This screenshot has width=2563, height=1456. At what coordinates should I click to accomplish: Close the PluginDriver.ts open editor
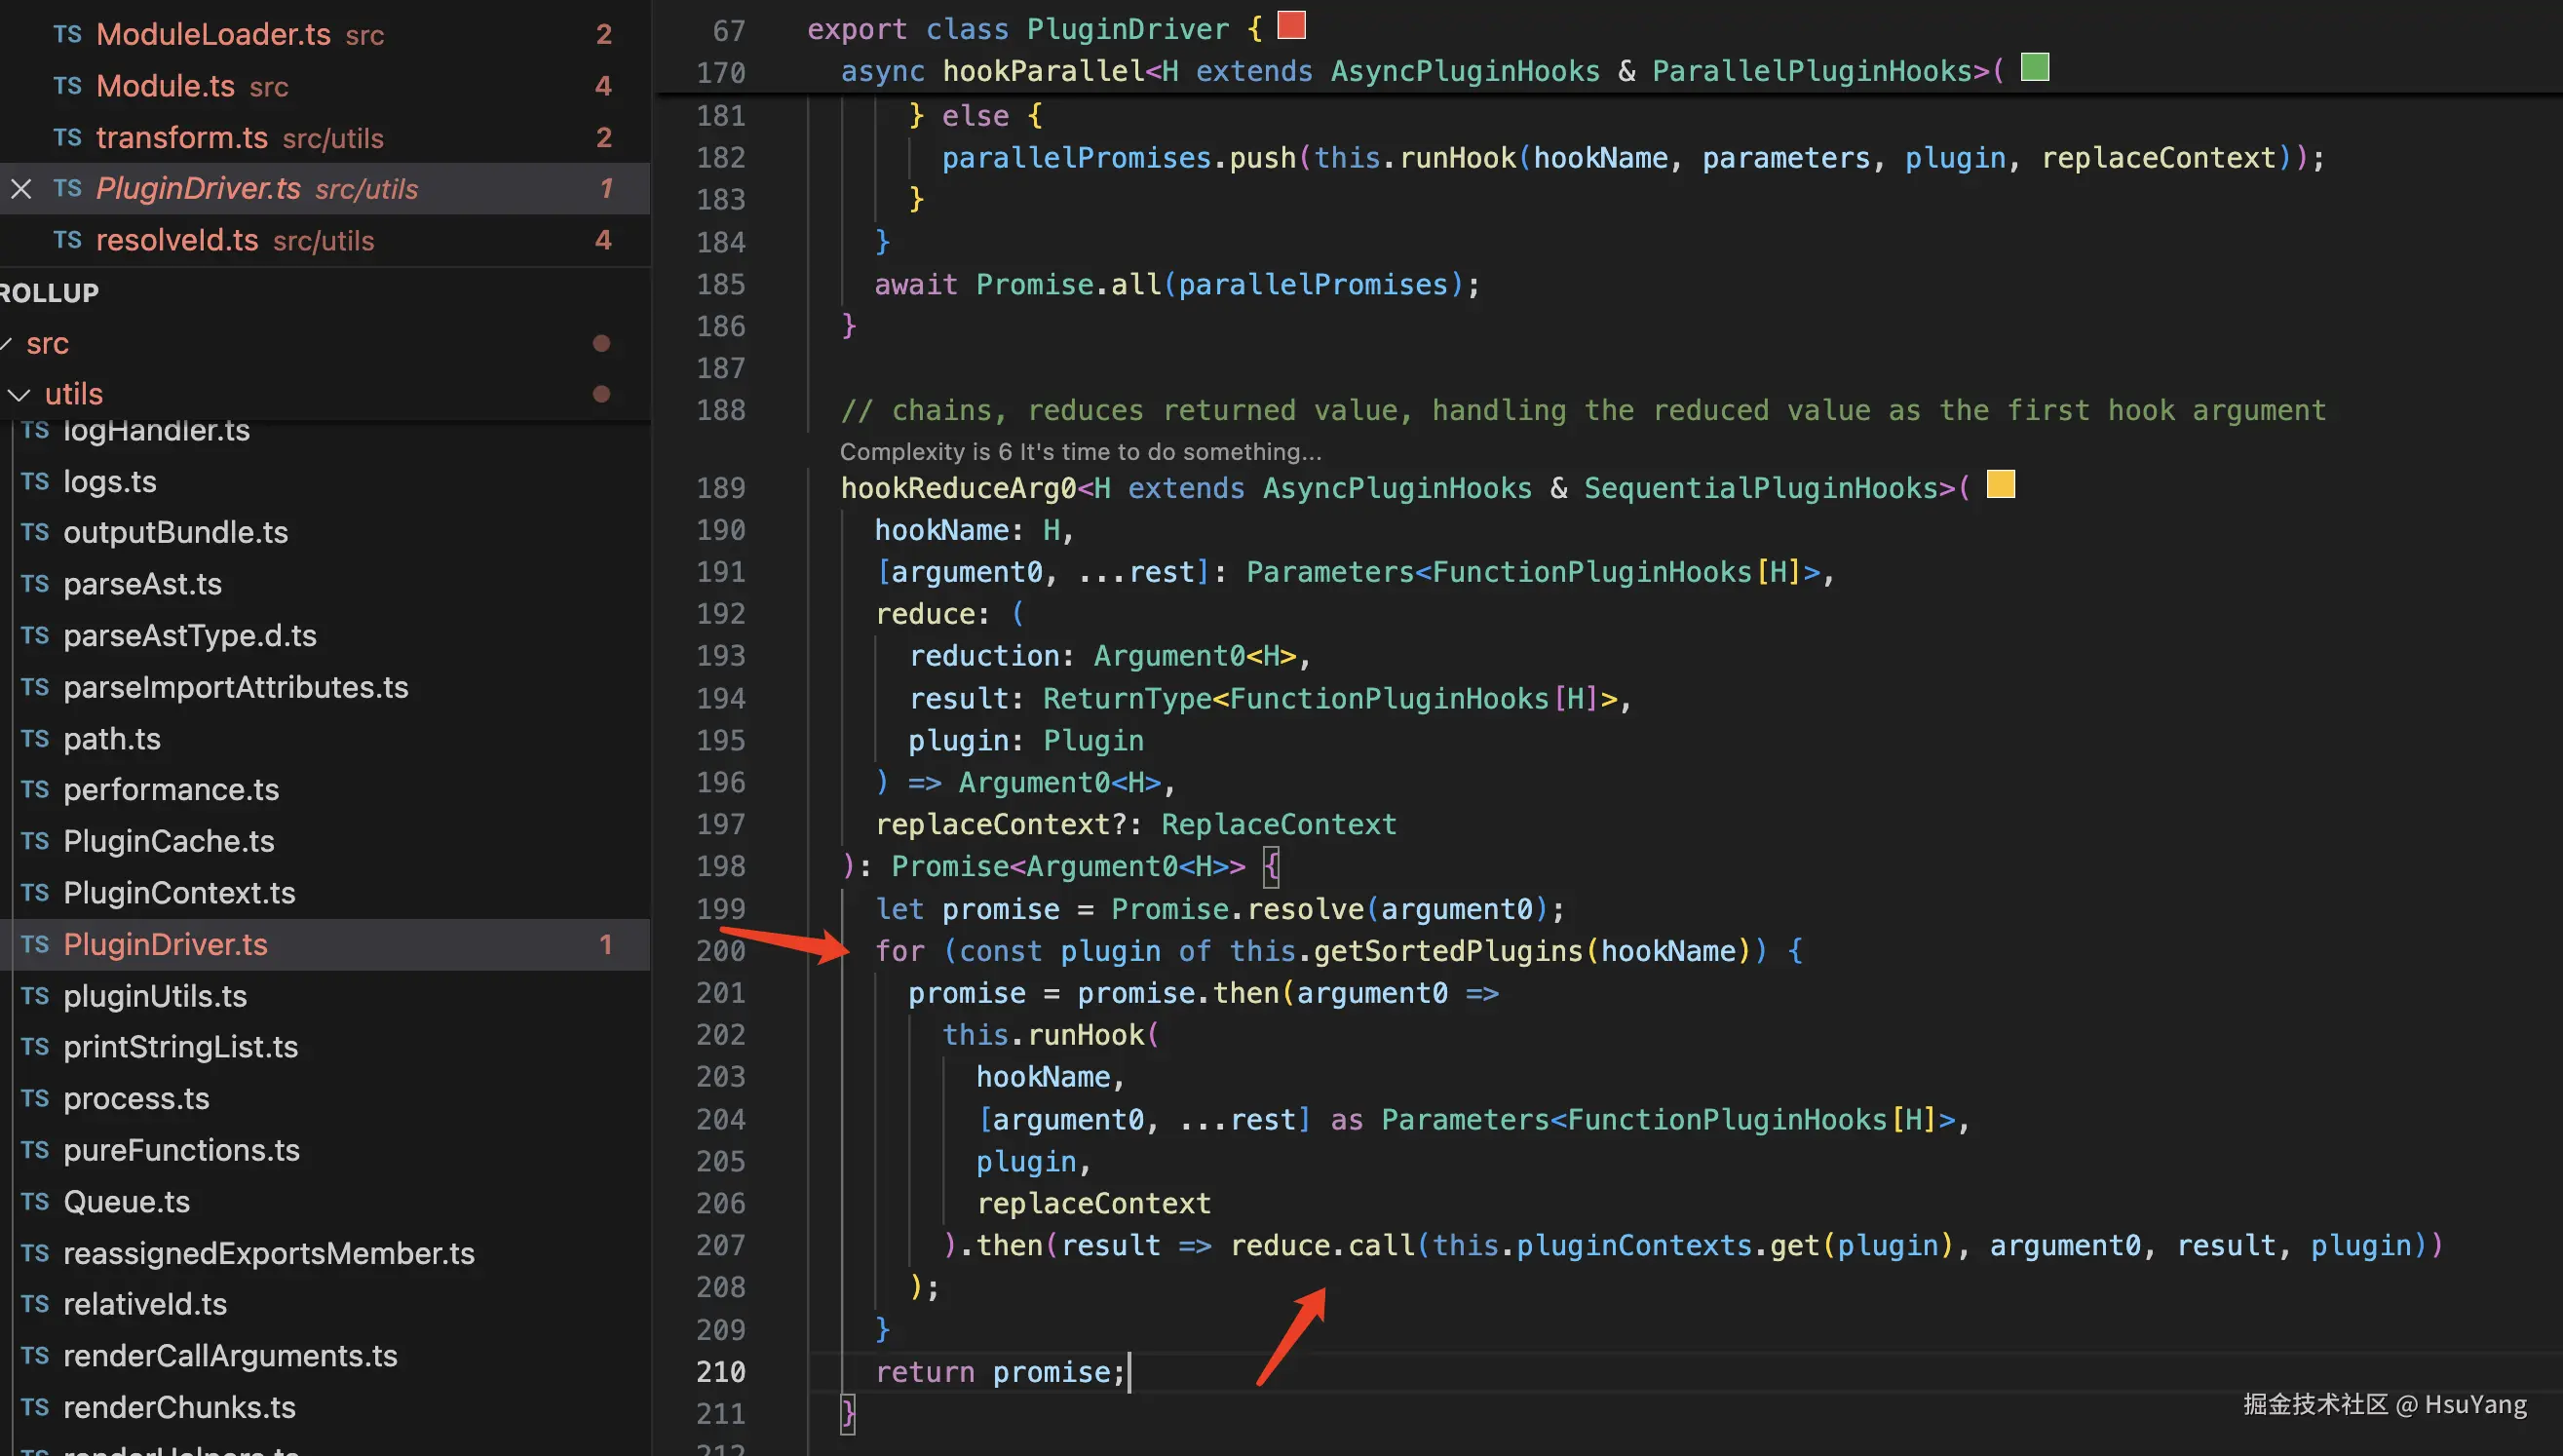click(21, 189)
